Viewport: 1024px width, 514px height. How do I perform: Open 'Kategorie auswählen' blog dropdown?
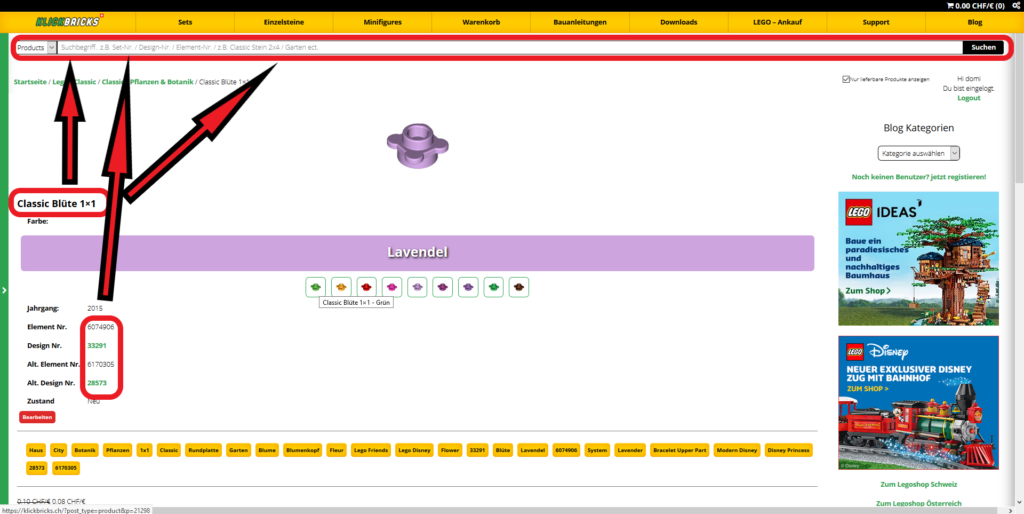coord(918,153)
